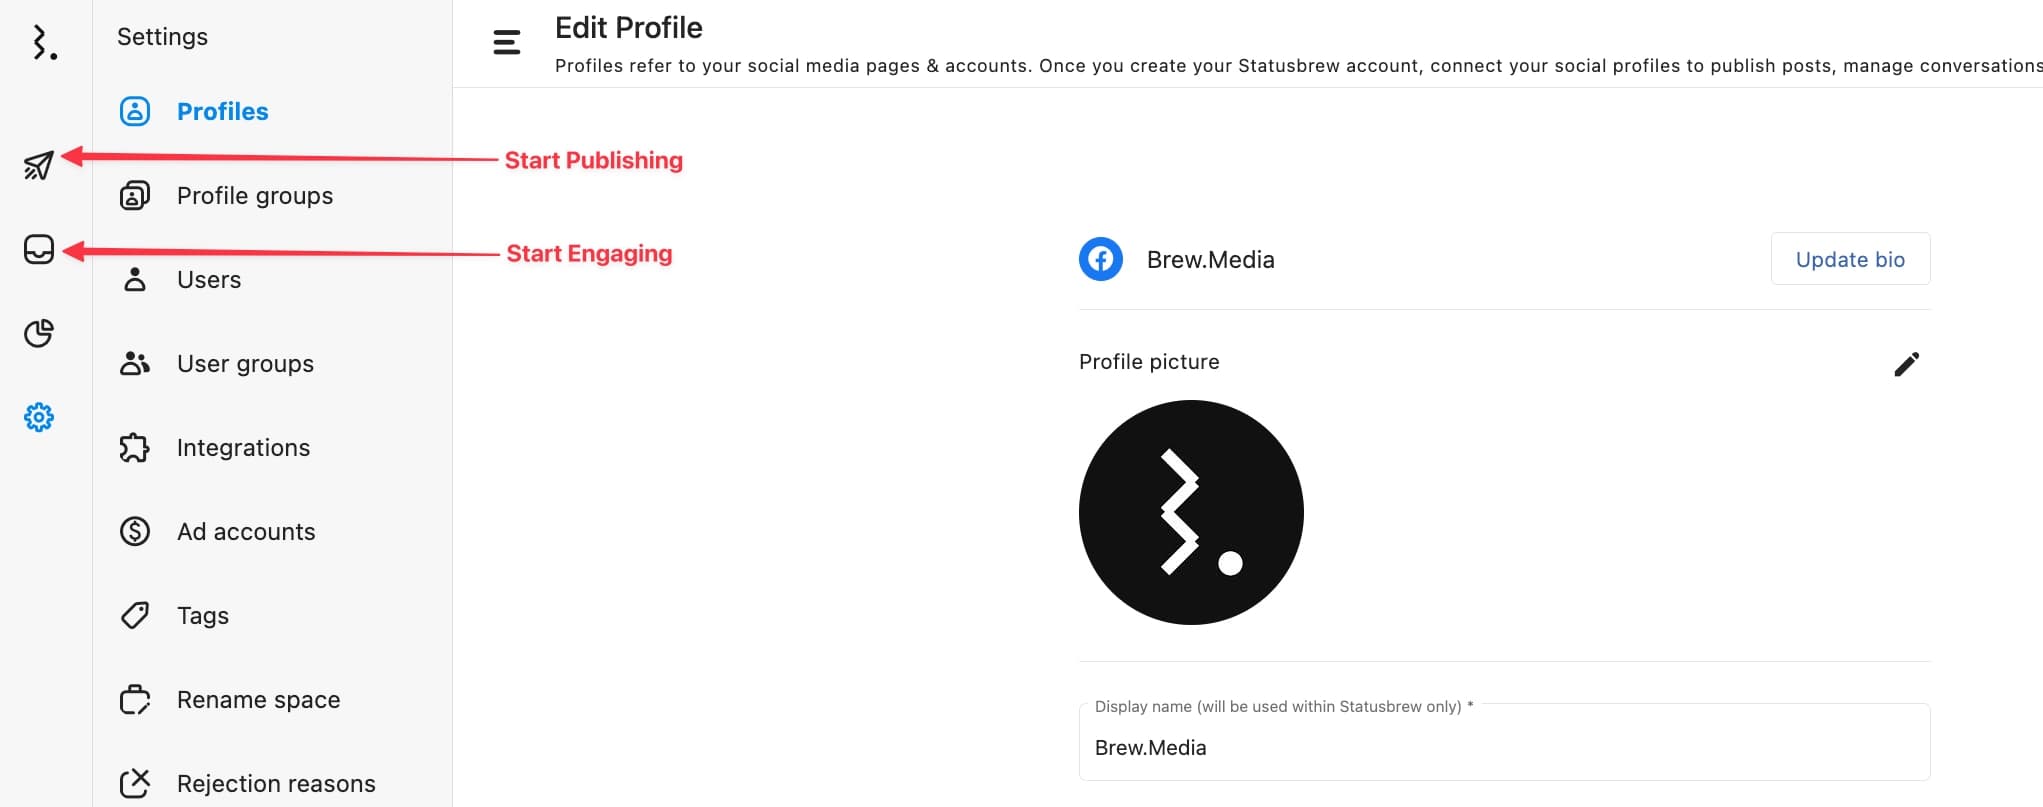Screen dimensions: 2043x807
Task: Toggle the hamburger menu beside Edit Profile
Action: pos(507,42)
